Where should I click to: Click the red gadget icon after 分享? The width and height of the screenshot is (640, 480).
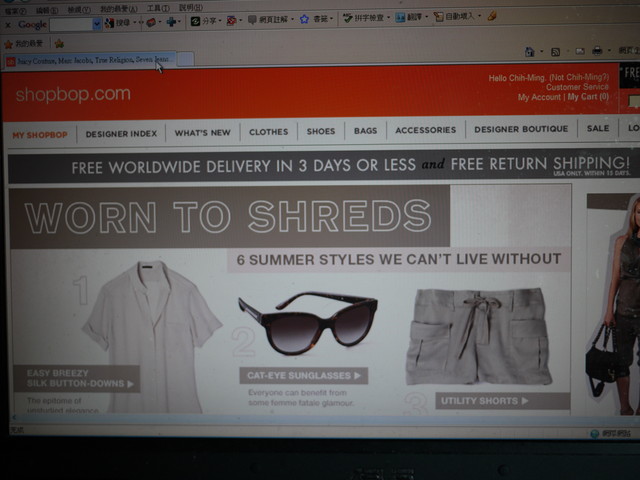coord(231,20)
